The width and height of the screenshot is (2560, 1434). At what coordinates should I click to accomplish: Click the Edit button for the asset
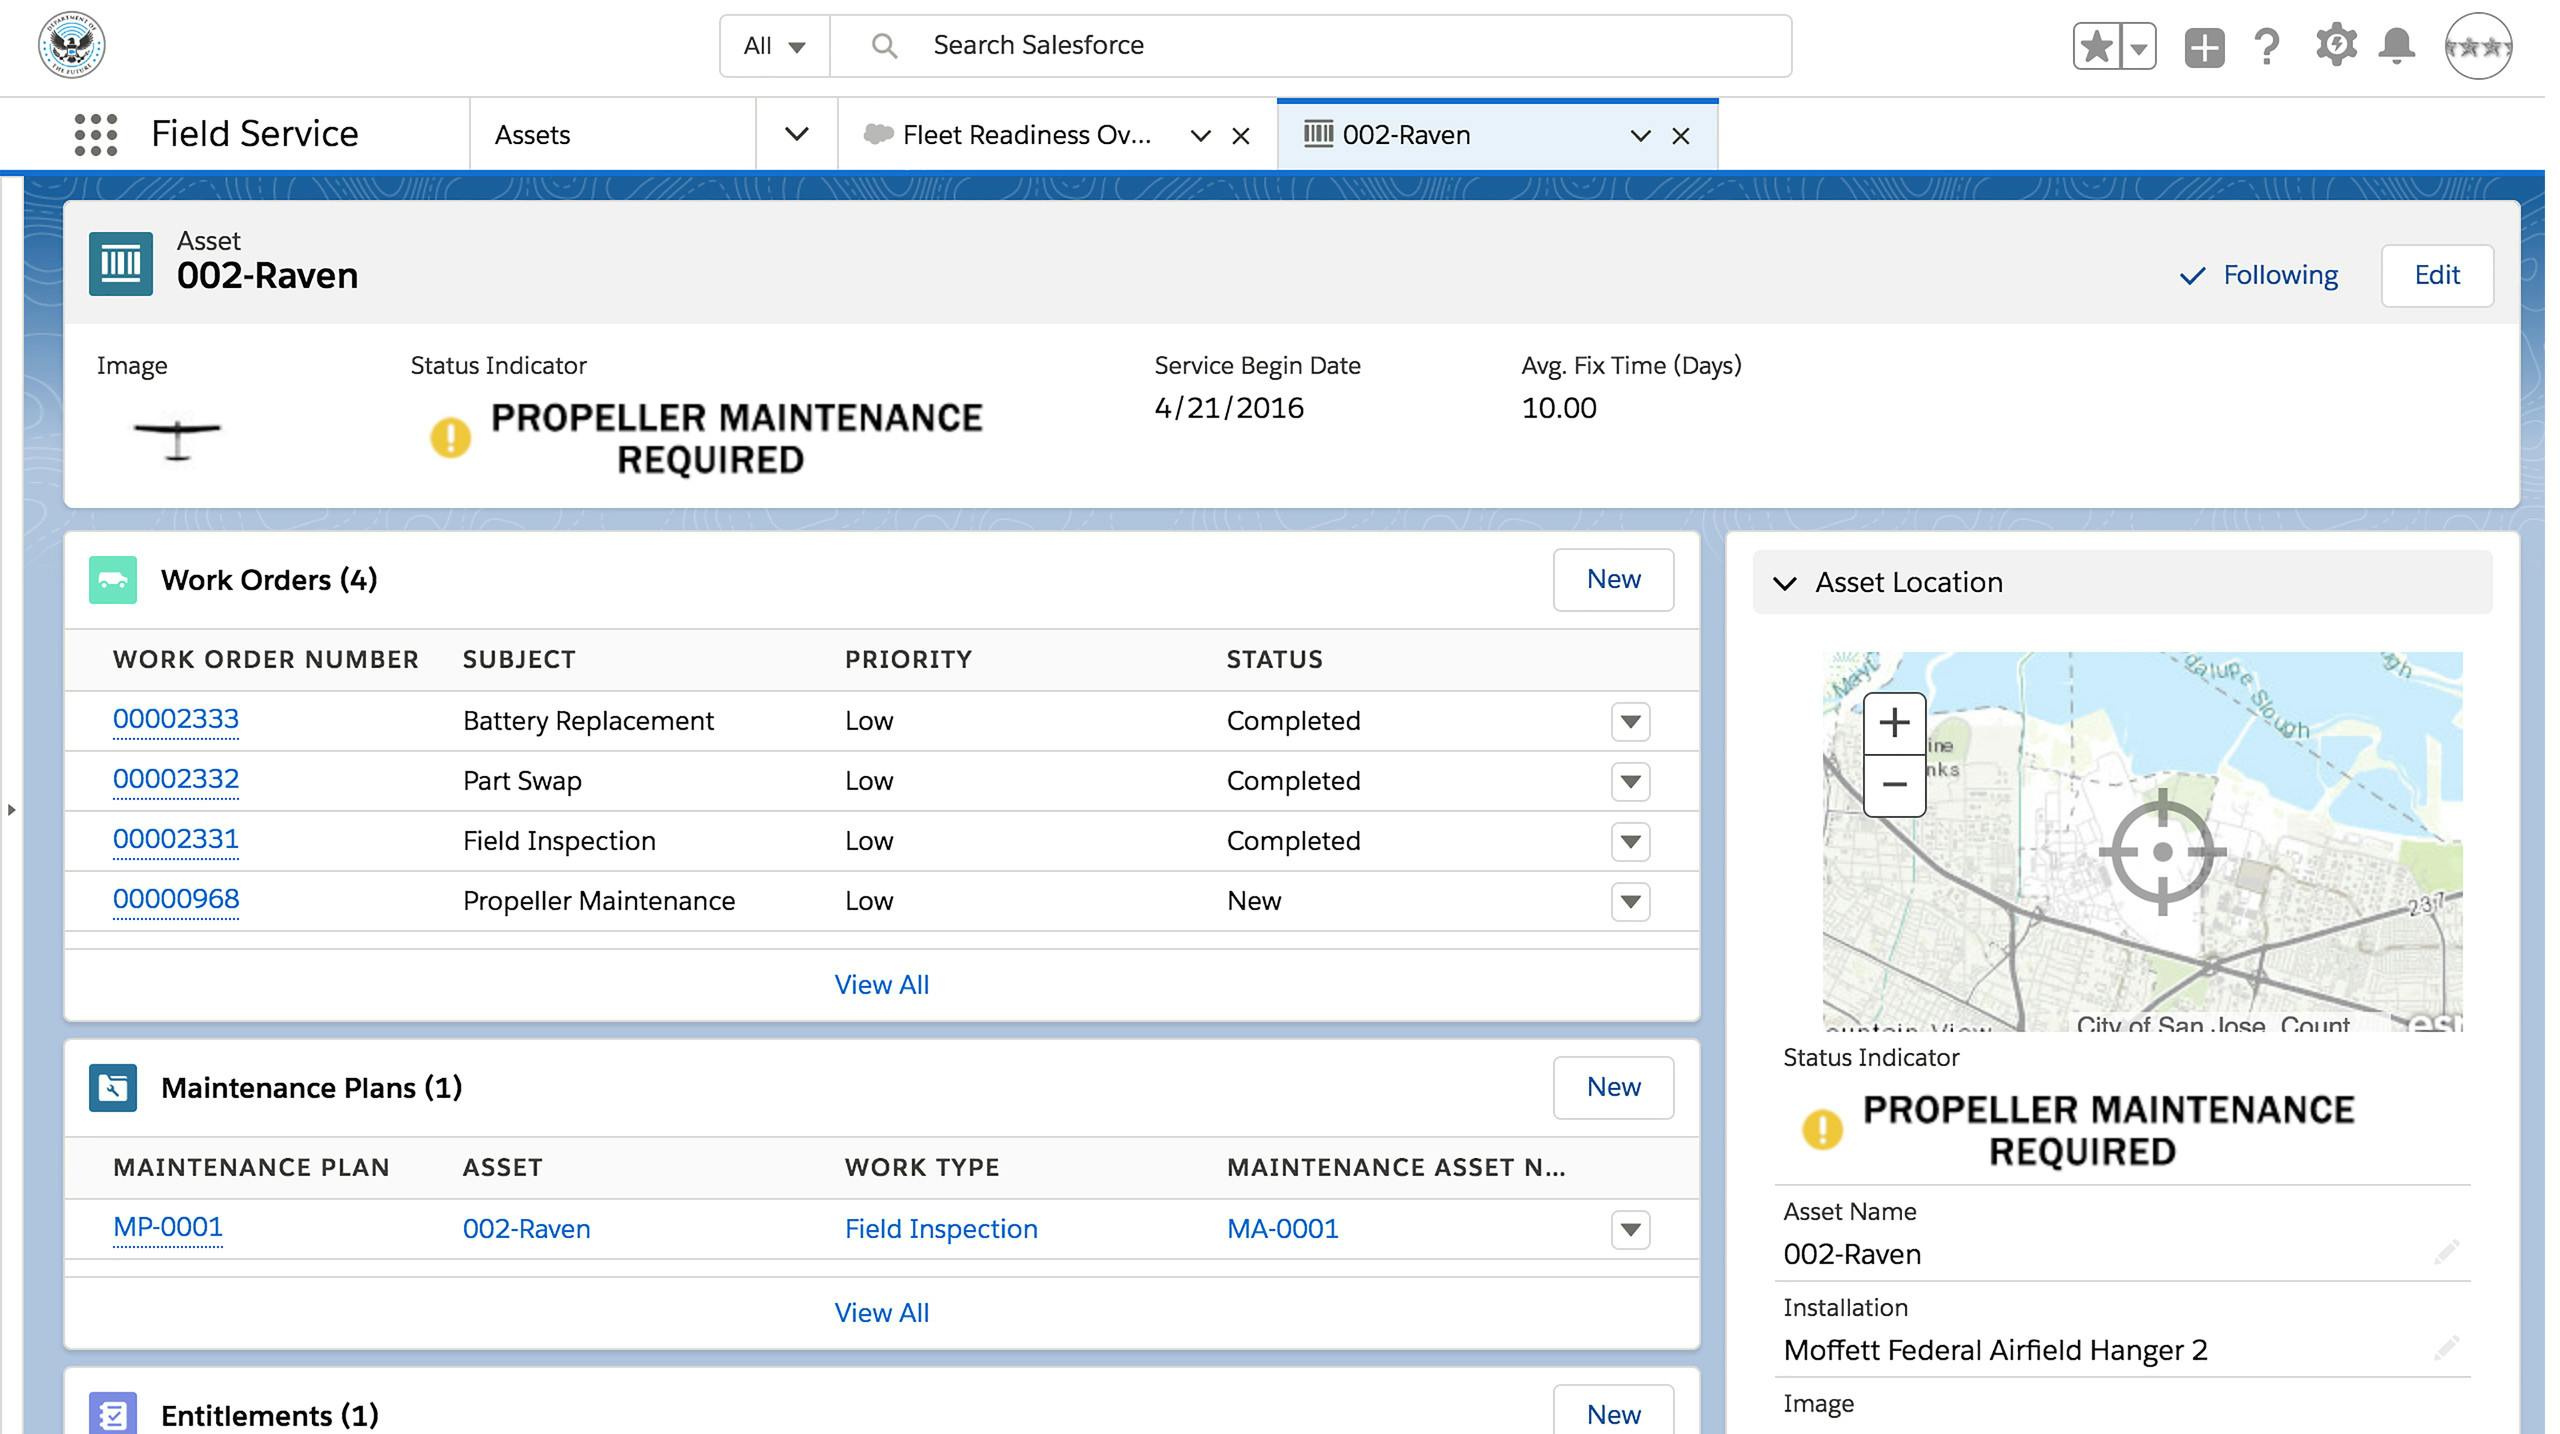click(x=2437, y=275)
